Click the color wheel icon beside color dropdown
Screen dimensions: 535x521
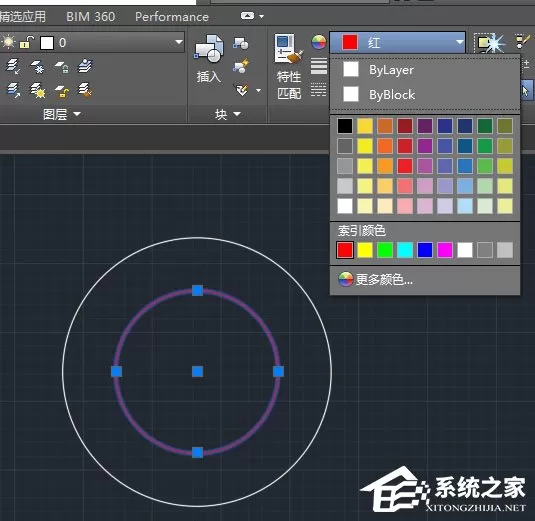[x=318, y=43]
